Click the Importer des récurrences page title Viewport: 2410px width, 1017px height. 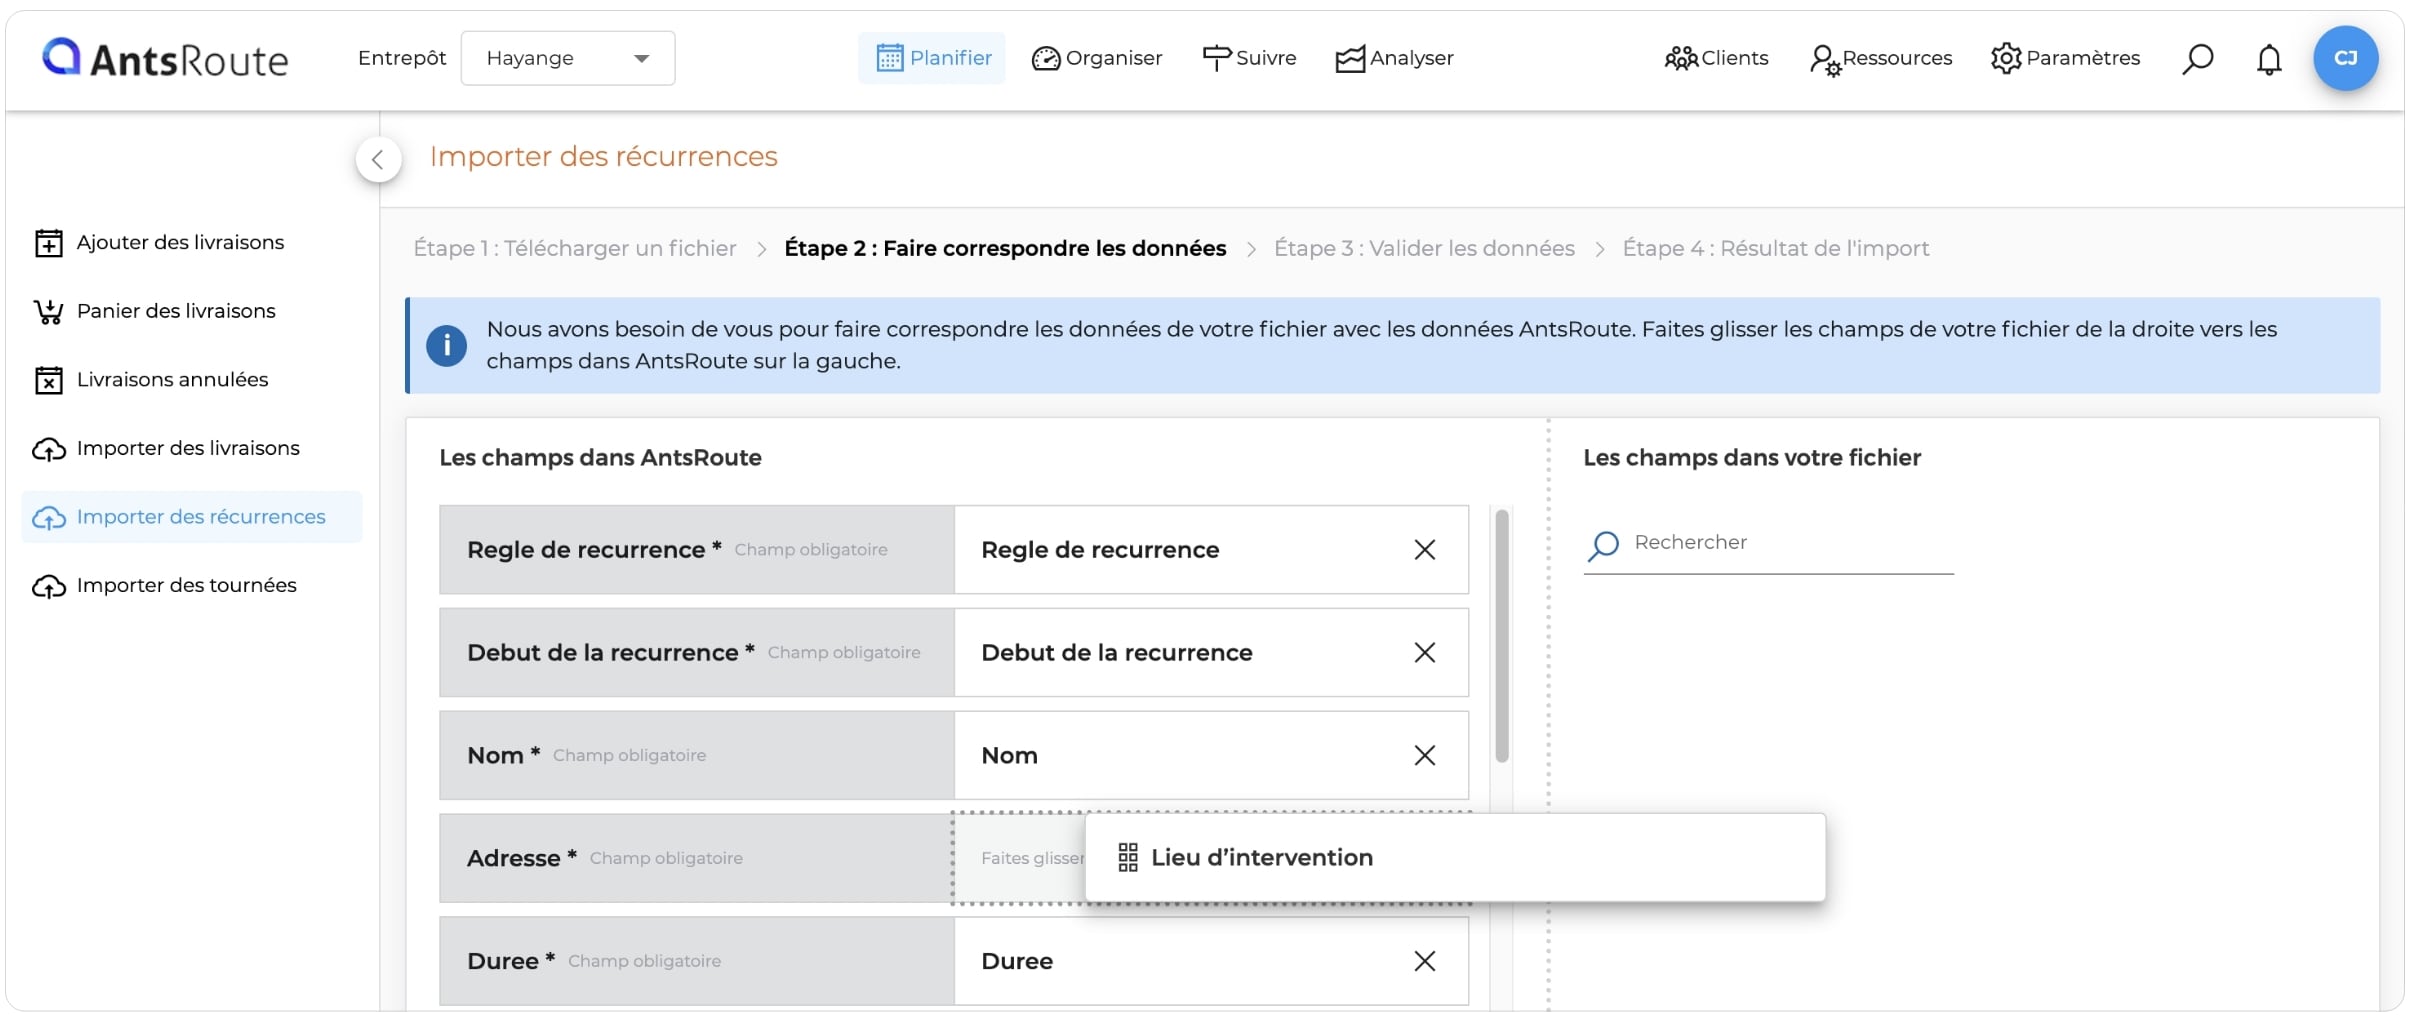(603, 157)
